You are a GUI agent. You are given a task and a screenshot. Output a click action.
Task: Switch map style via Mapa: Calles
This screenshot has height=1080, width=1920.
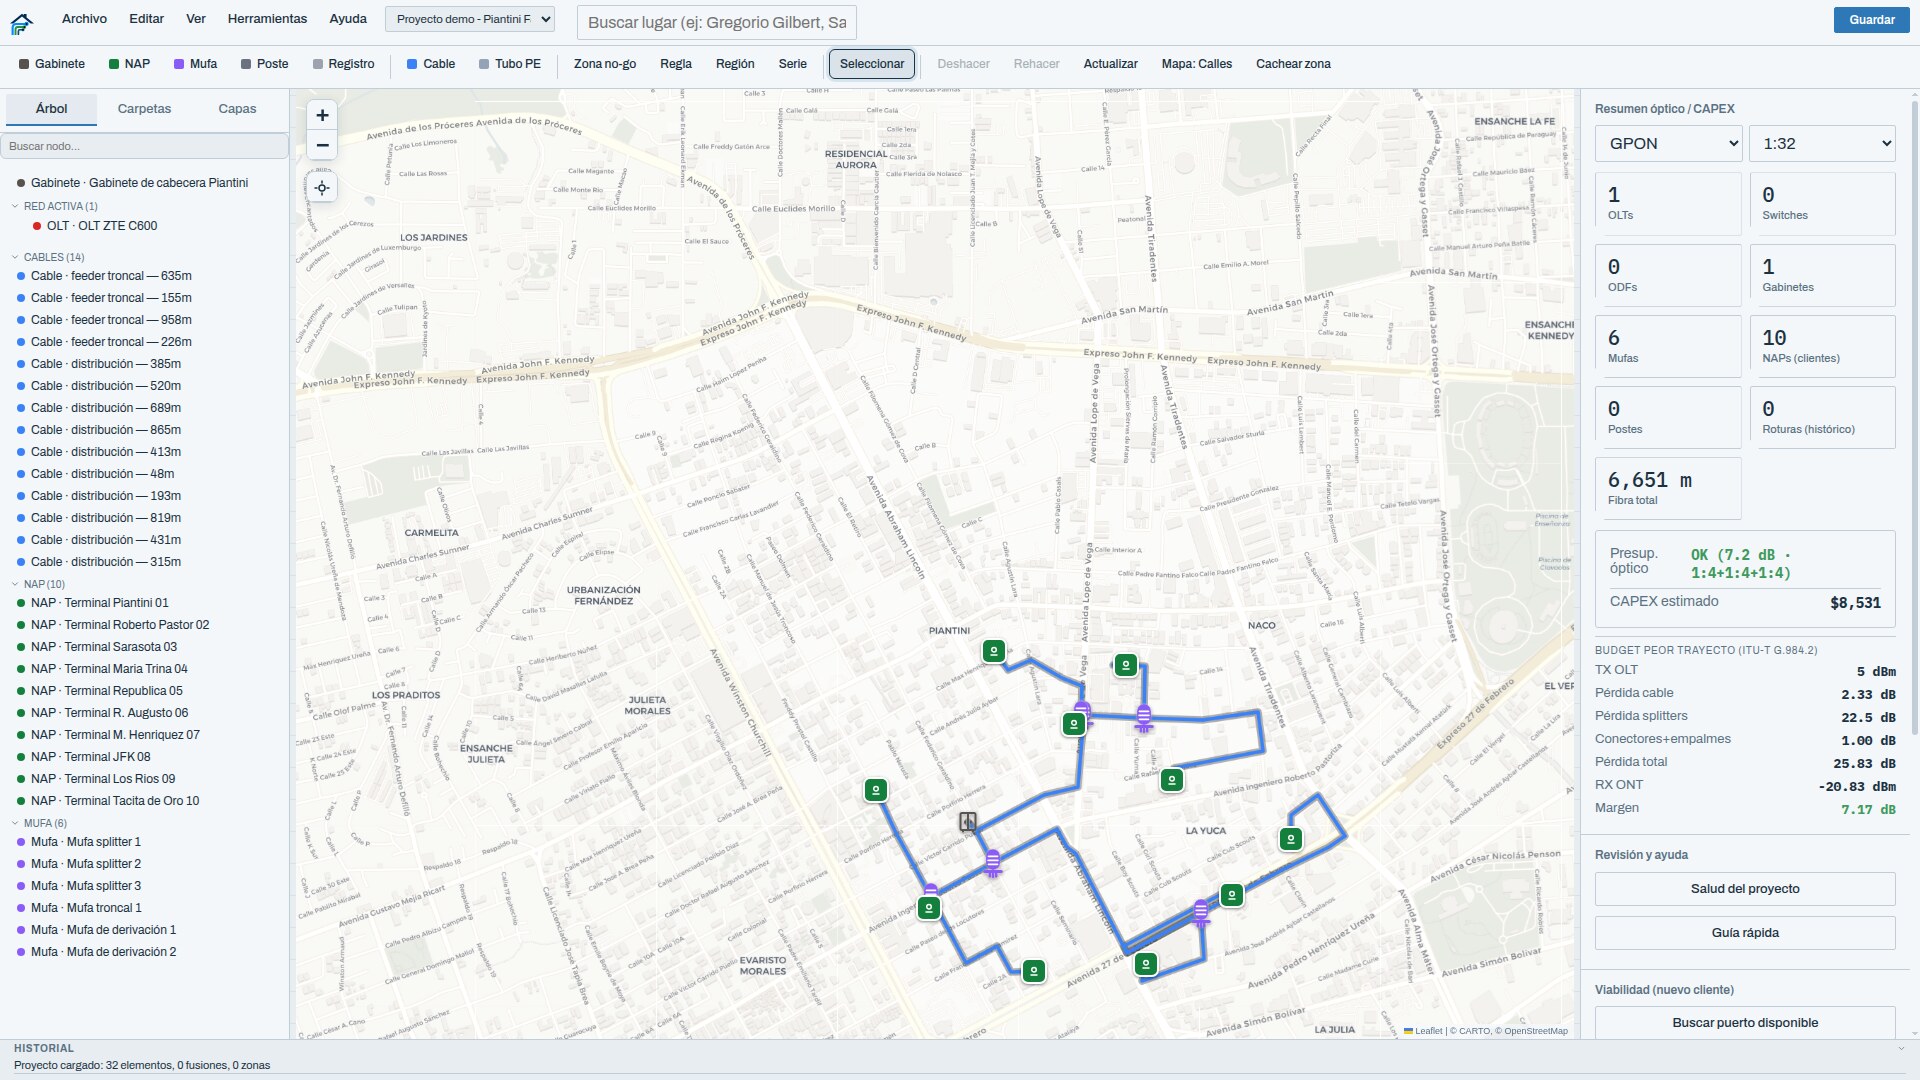pos(1196,64)
